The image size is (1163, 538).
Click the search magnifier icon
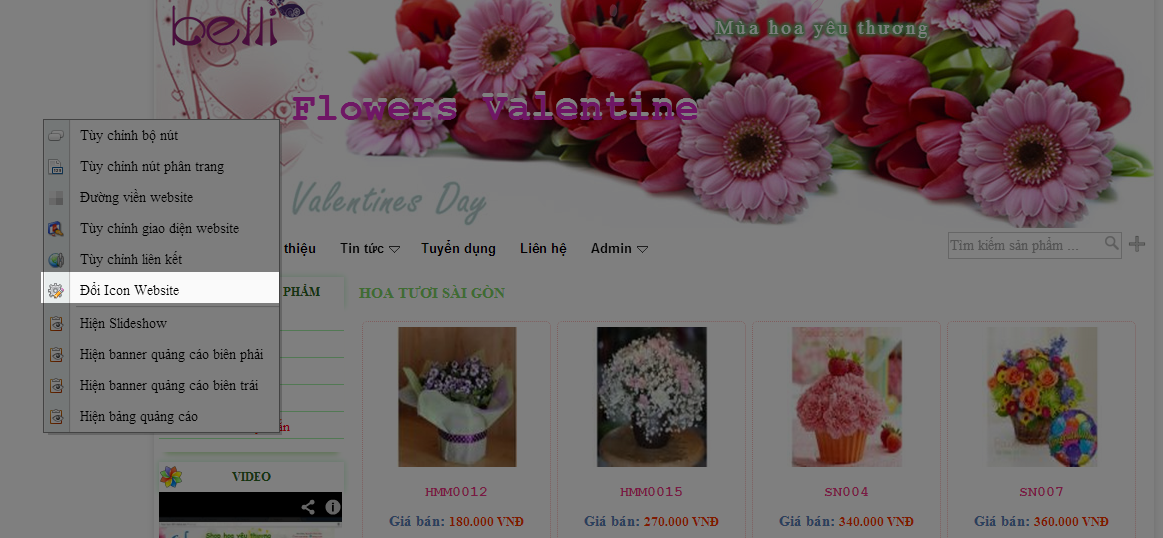[1112, 243]
